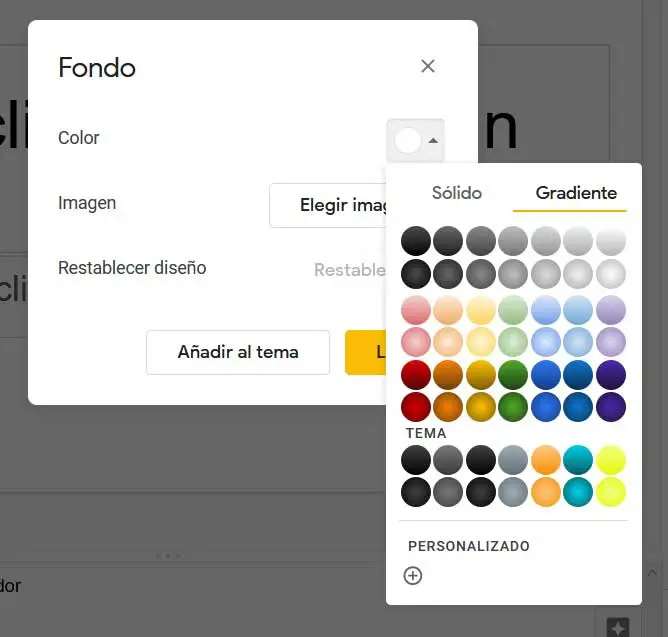Click the Elegir imagen button
The image size is (668, 637).
tap(329, 205)
